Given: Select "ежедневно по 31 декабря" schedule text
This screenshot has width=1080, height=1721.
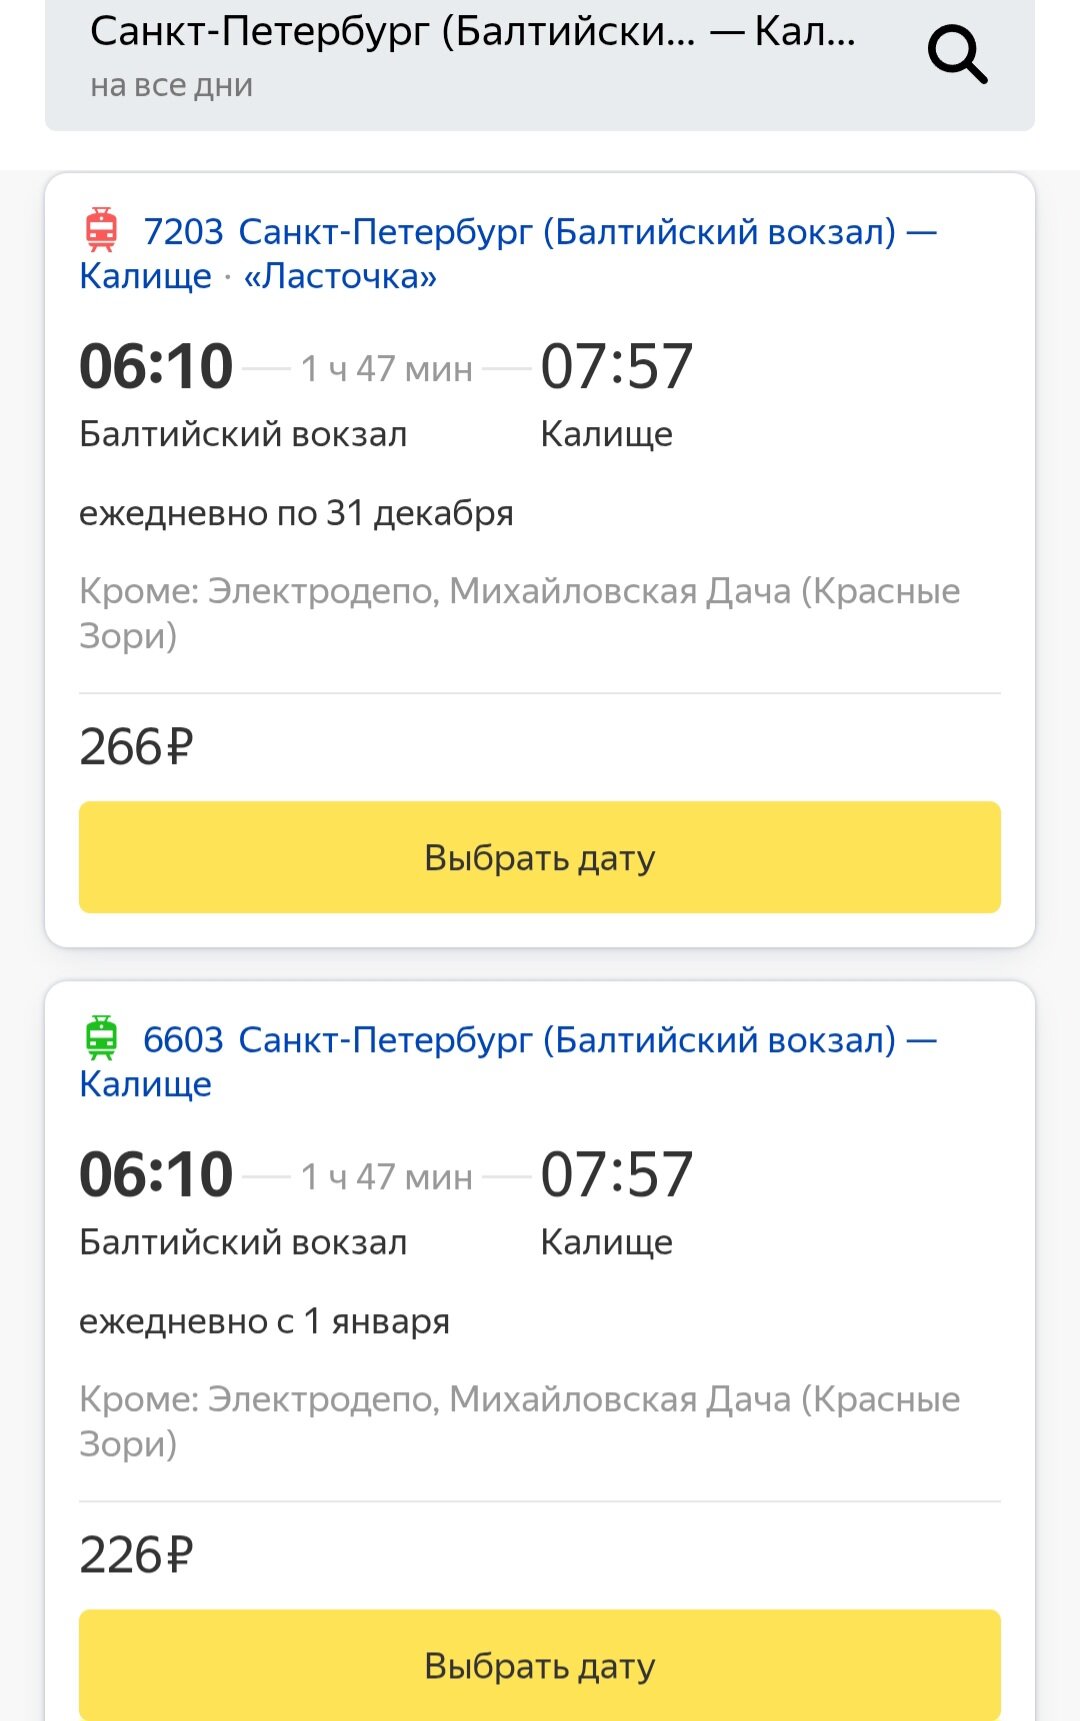Looking at the screenshot, I should [296, 514].
